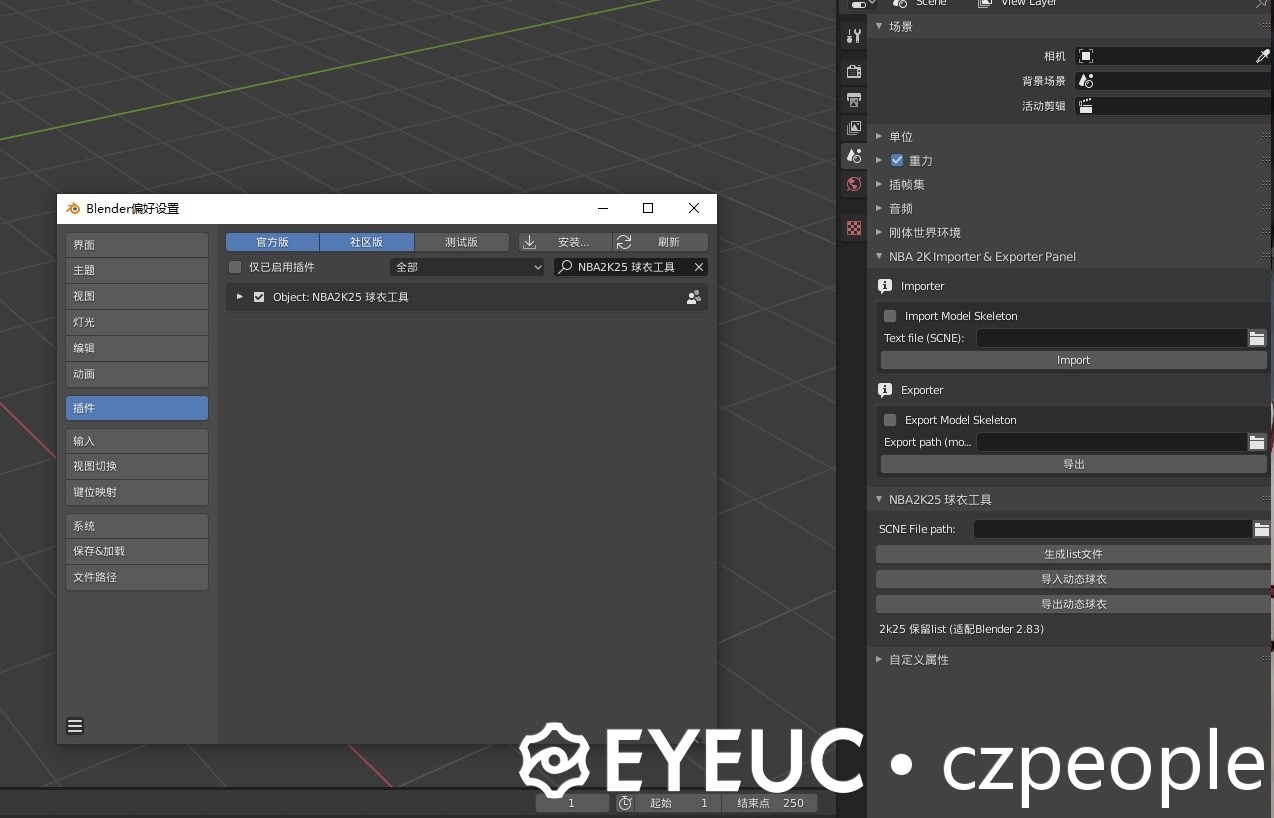
Task: Toggle the 官方版 filter button
Action: tap(272, 242)
